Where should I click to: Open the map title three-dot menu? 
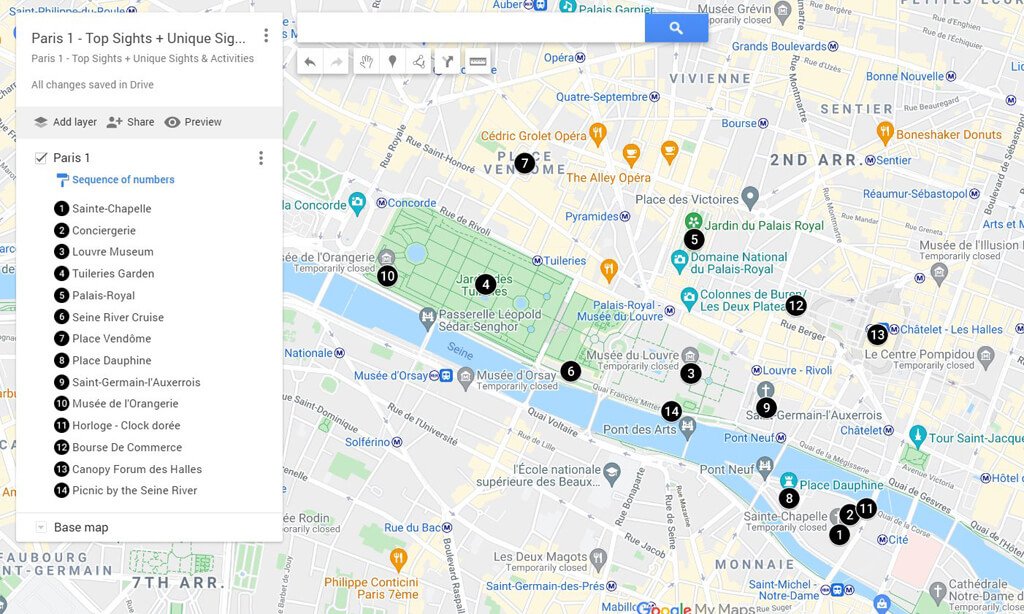(266, 36)
